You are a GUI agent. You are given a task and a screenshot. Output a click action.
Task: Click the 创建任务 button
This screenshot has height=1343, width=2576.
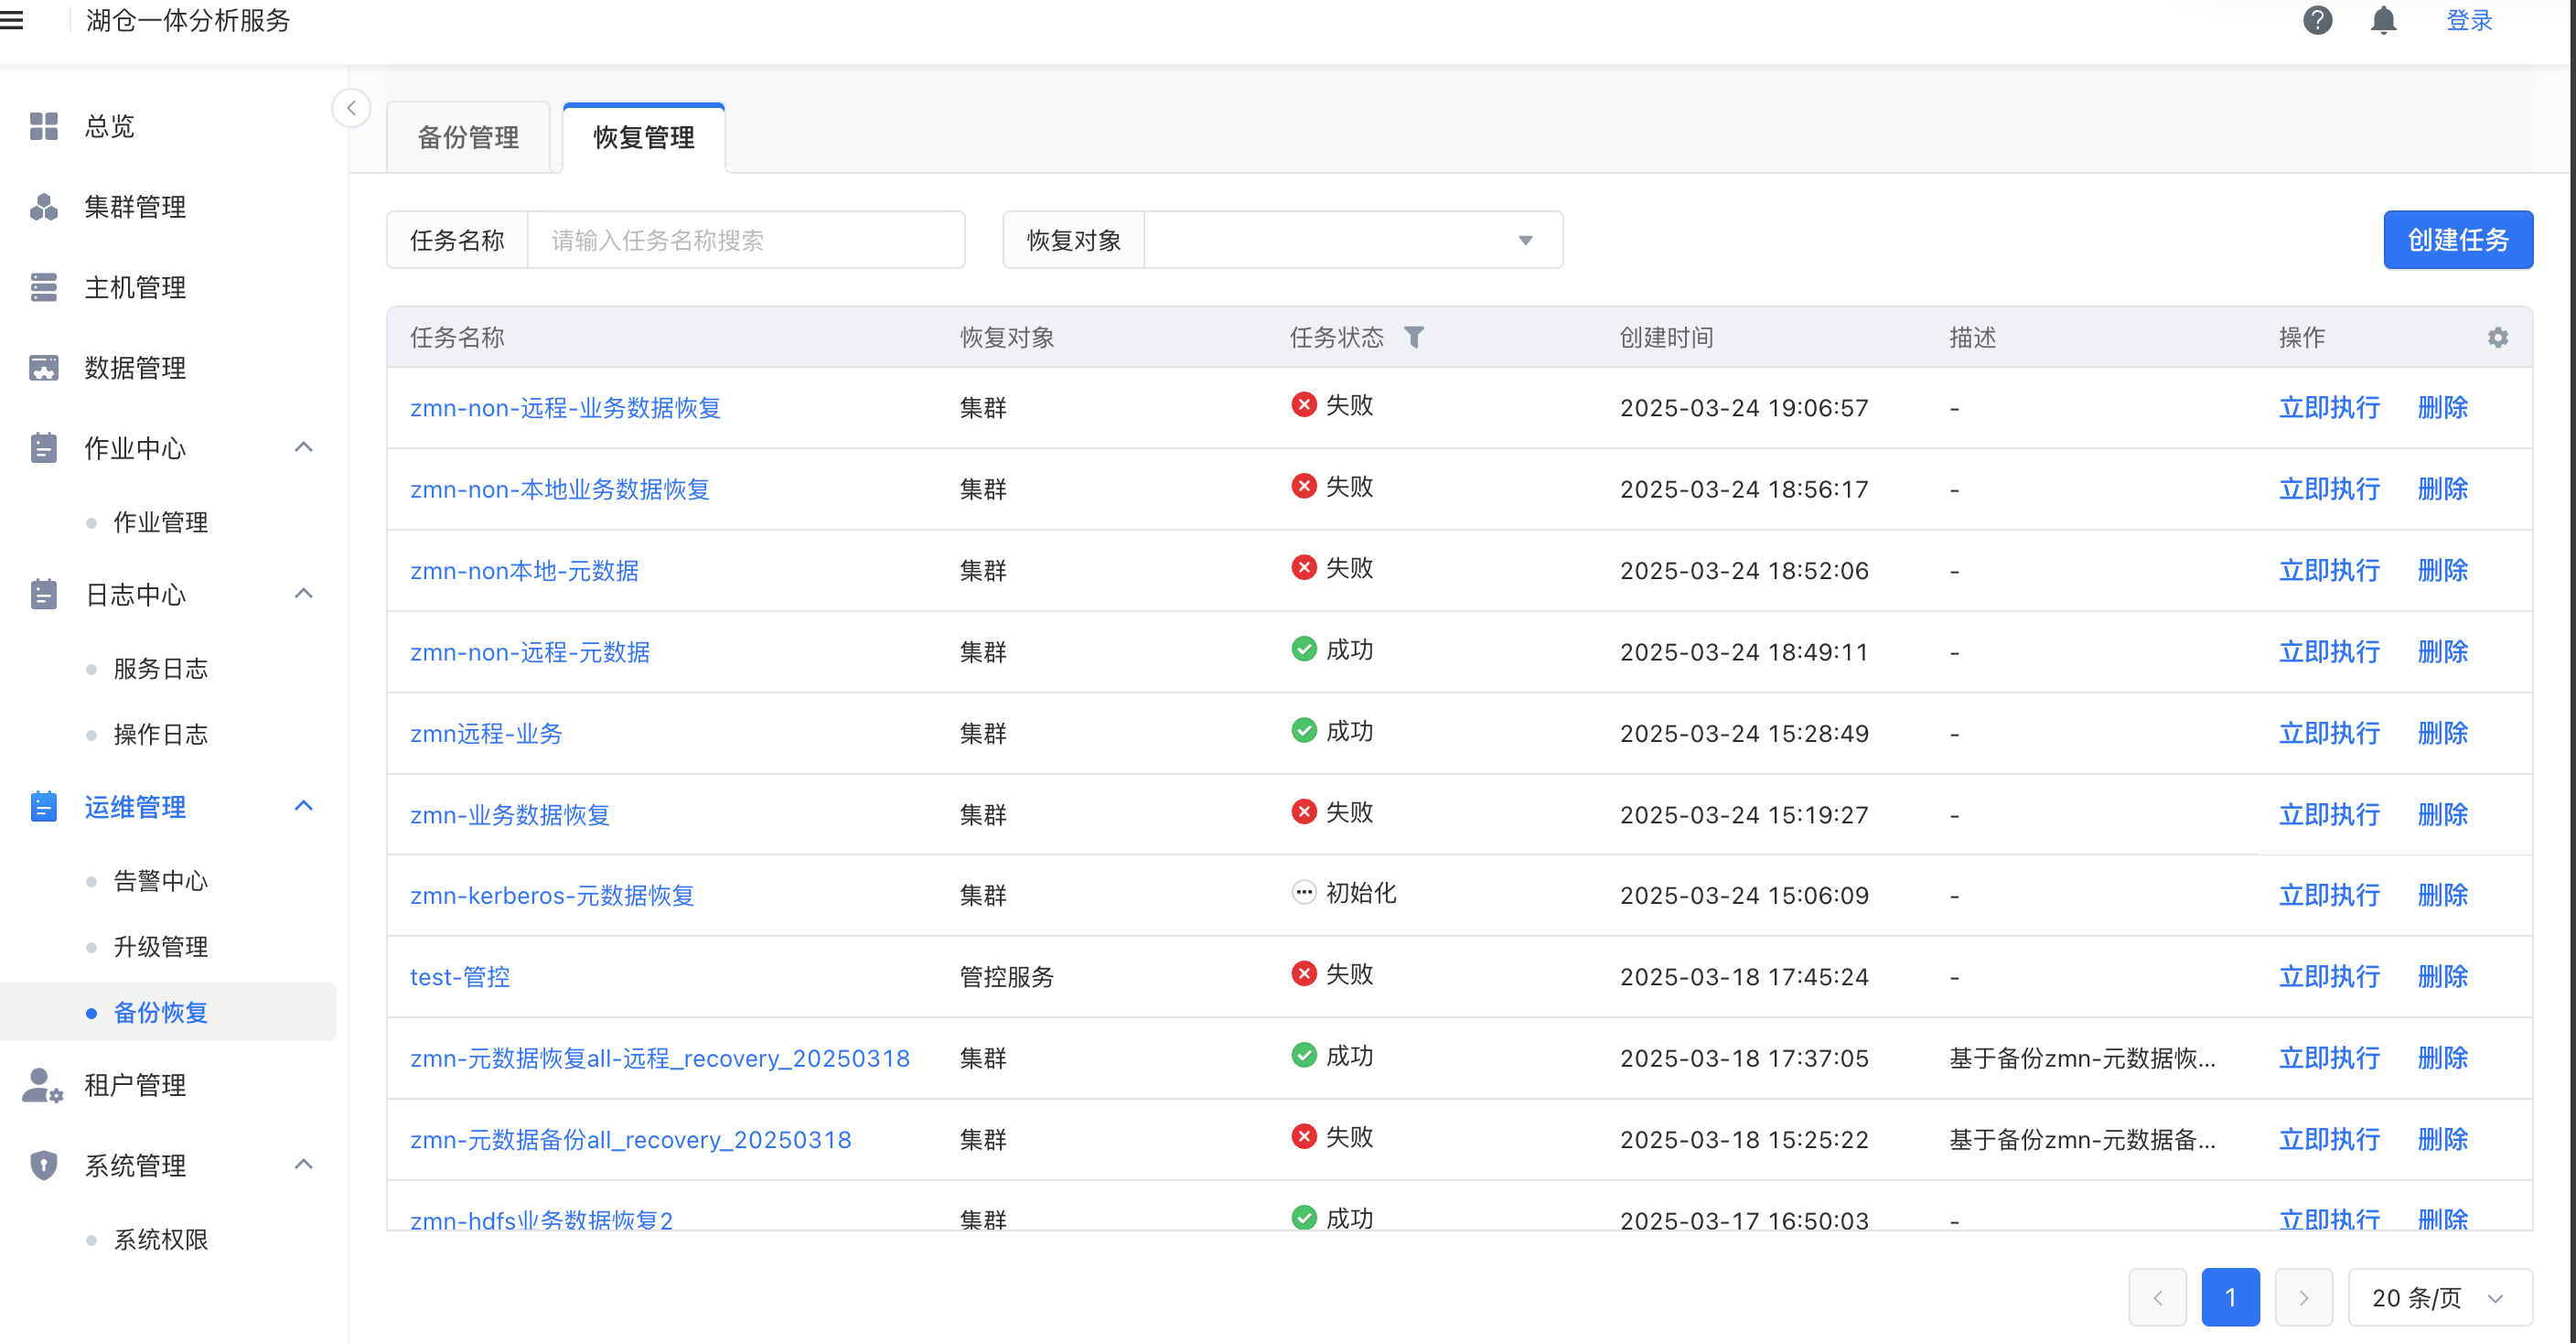tap(2457, 240)
